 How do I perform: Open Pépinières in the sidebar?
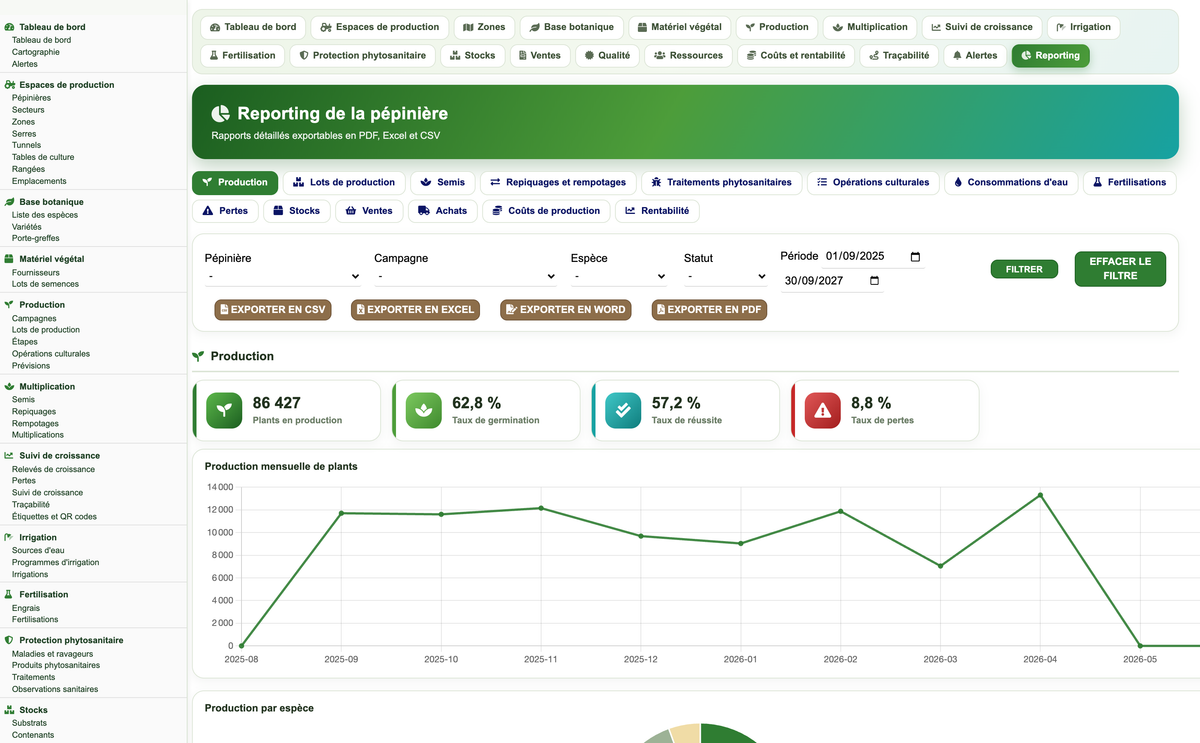(x=31, y=98)
